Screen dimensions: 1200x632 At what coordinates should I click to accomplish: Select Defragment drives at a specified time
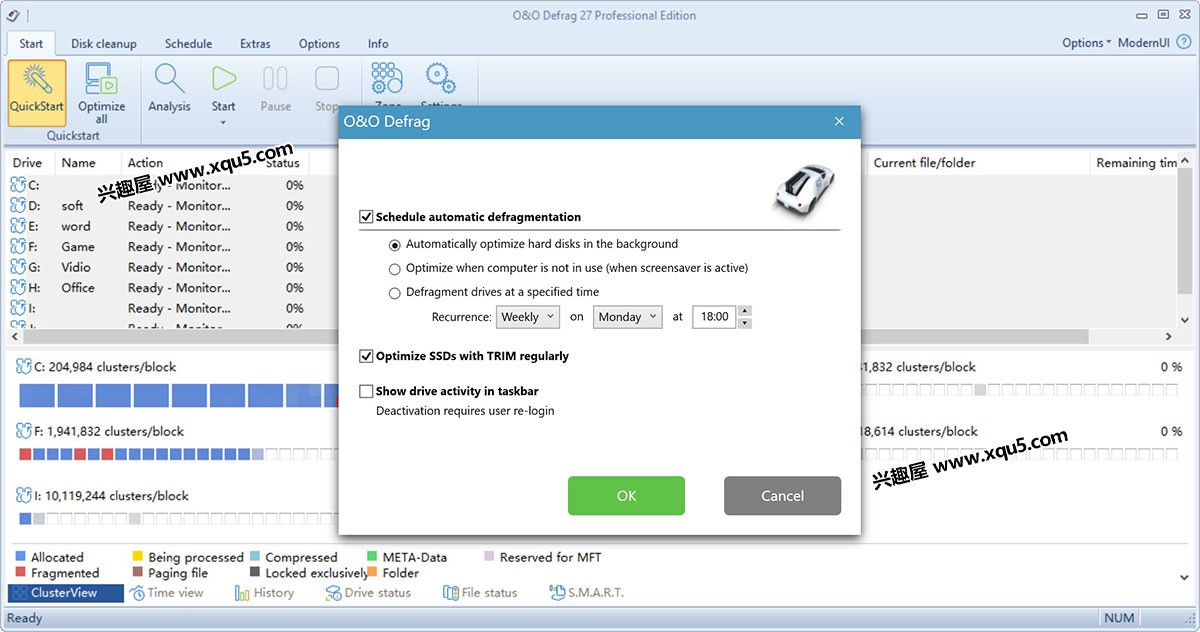tap(395, 293)
